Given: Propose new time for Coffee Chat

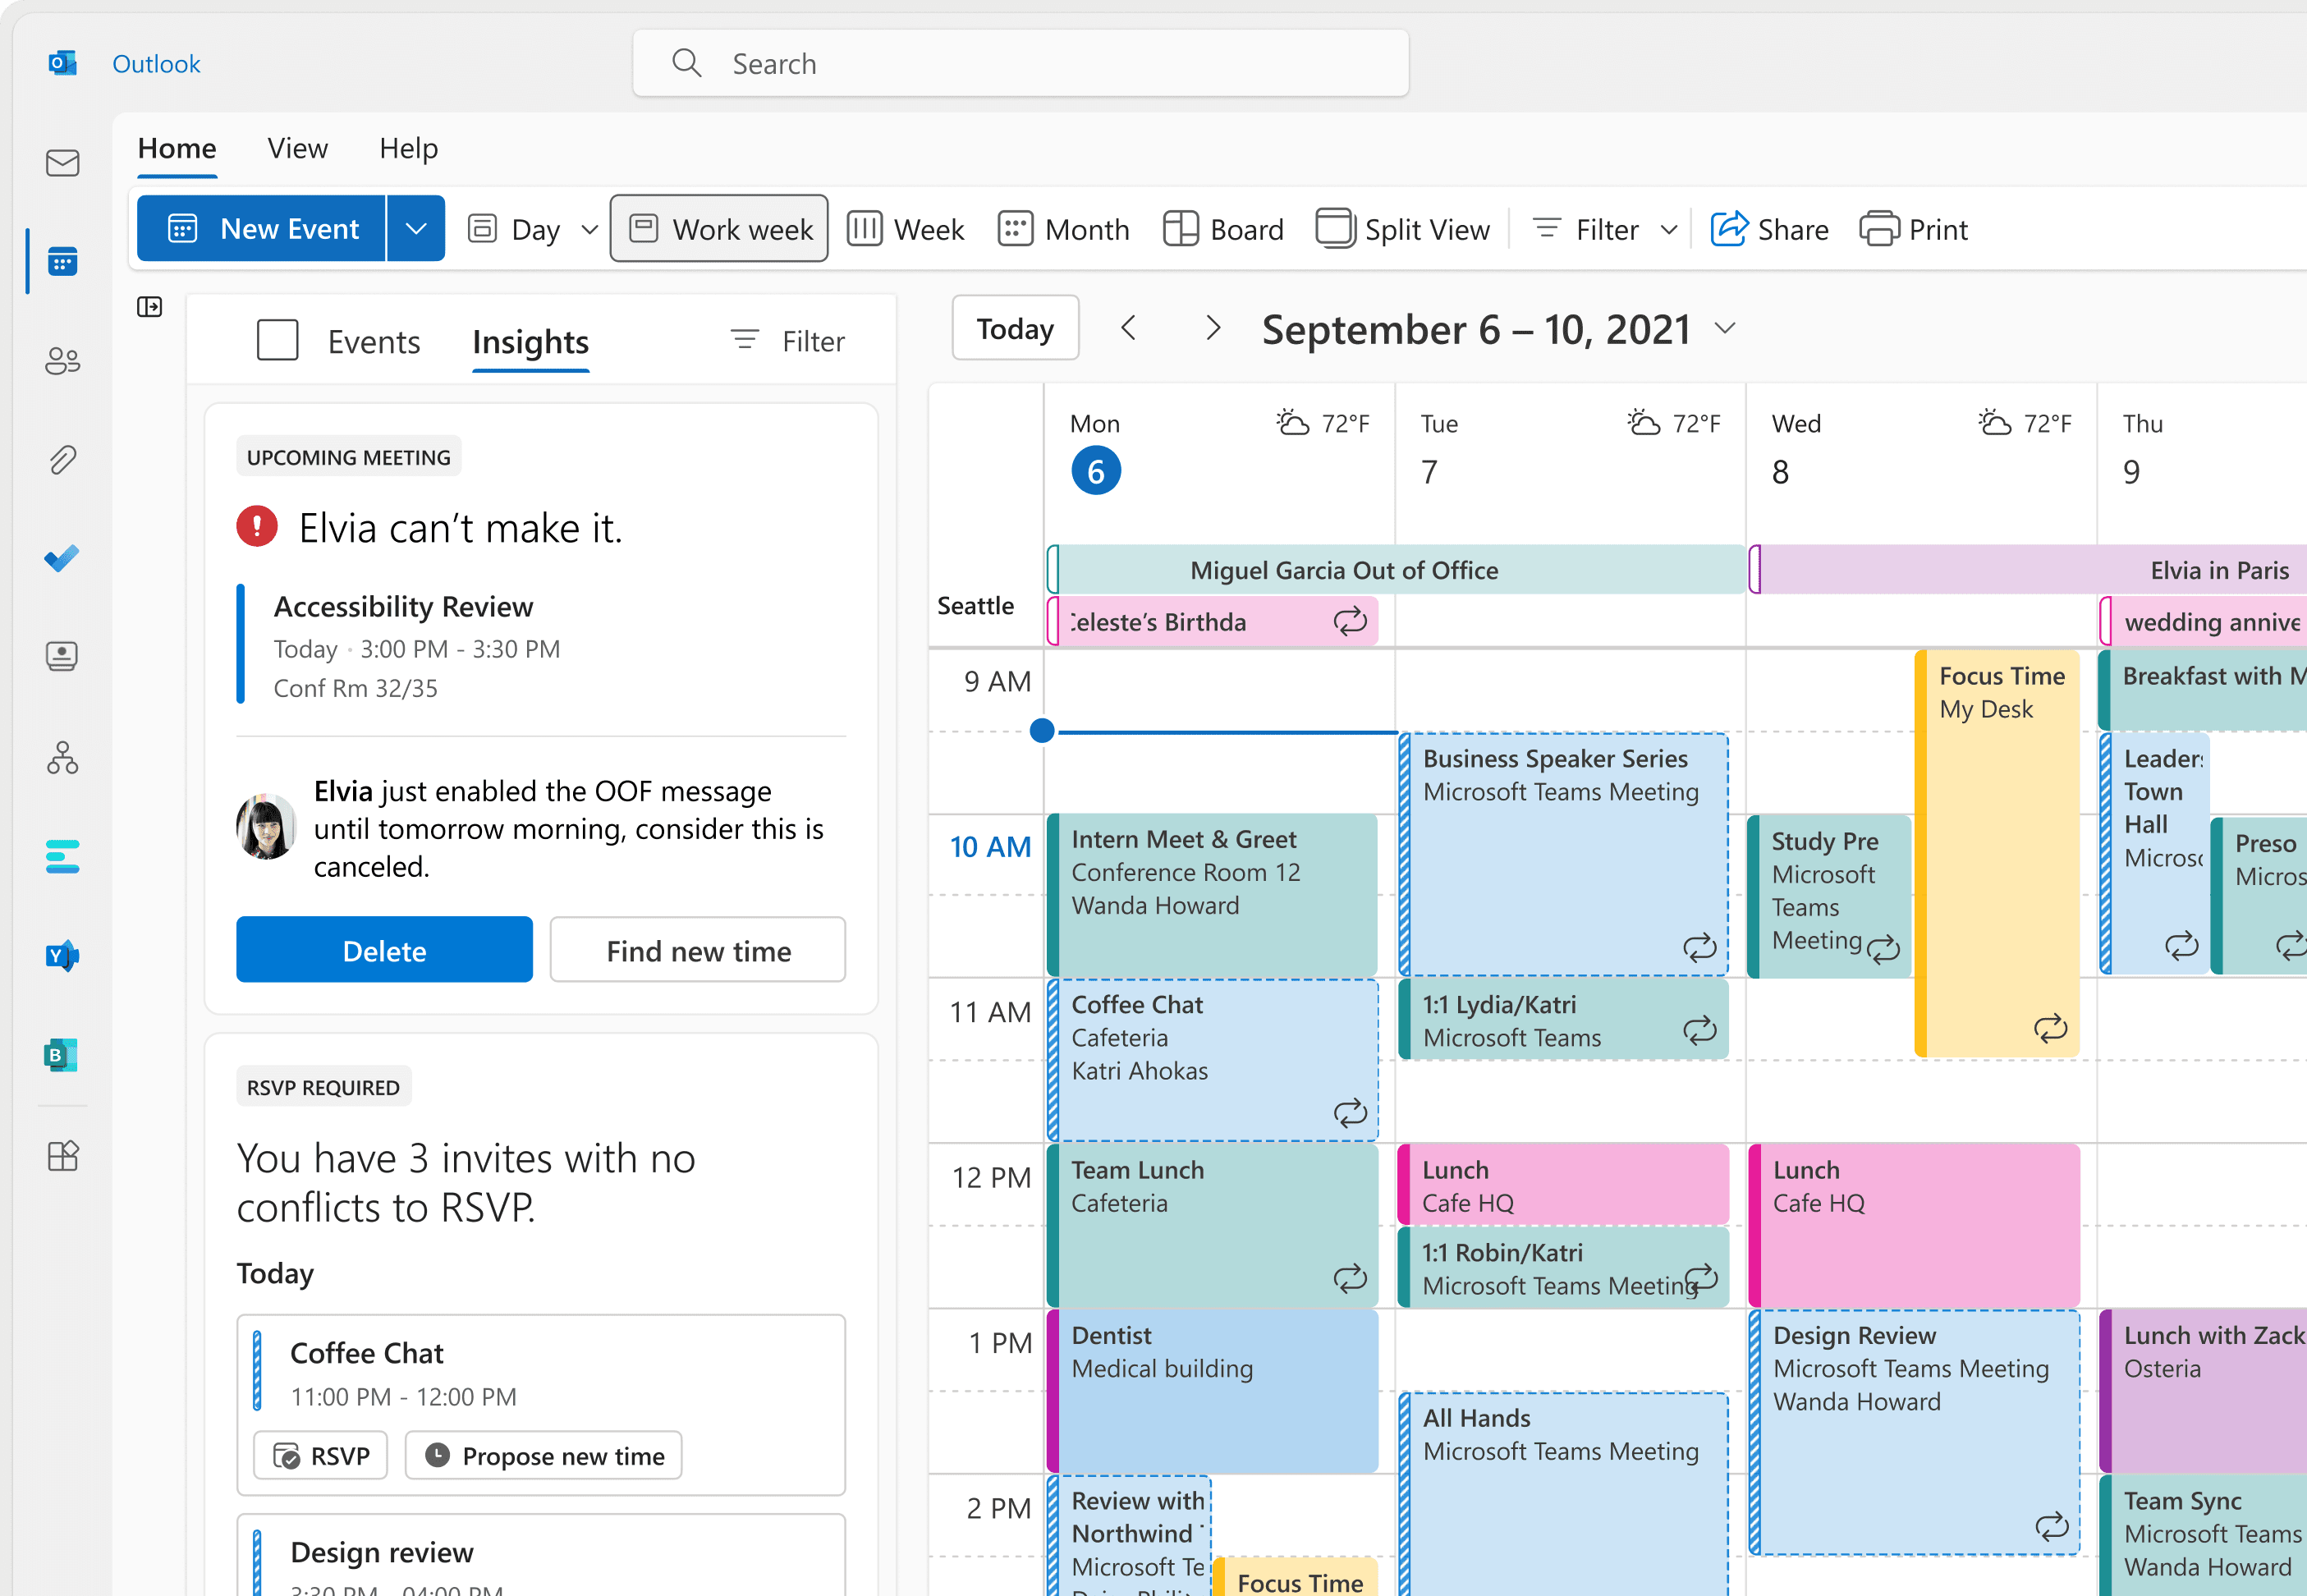Looking at the screenshot, I should point(543,1456).
